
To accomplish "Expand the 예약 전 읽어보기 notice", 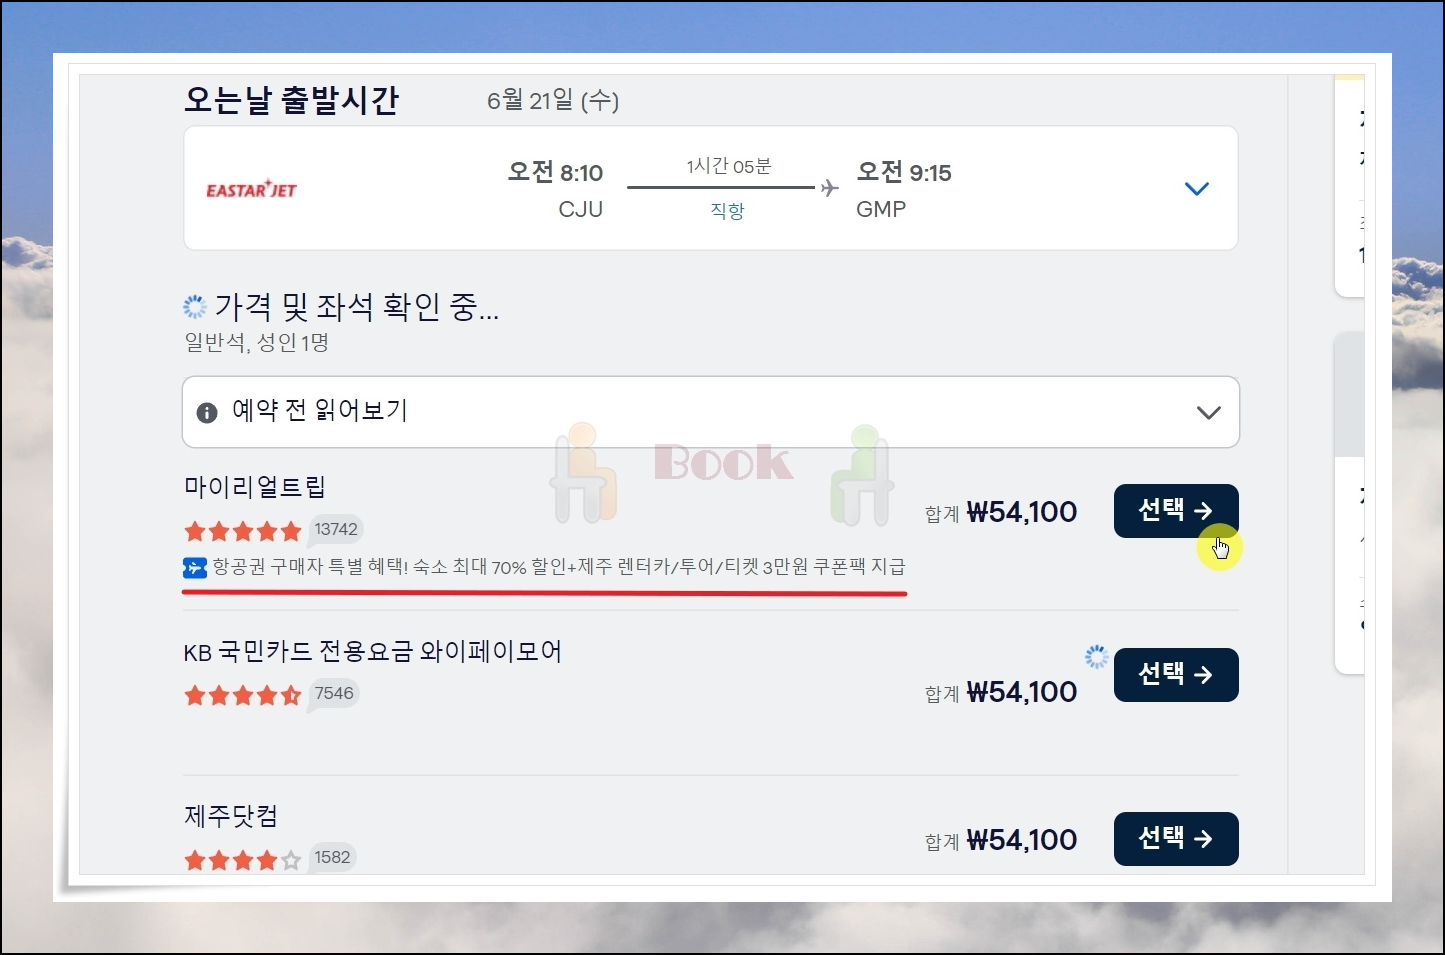I will click(x=1209, y=413).
